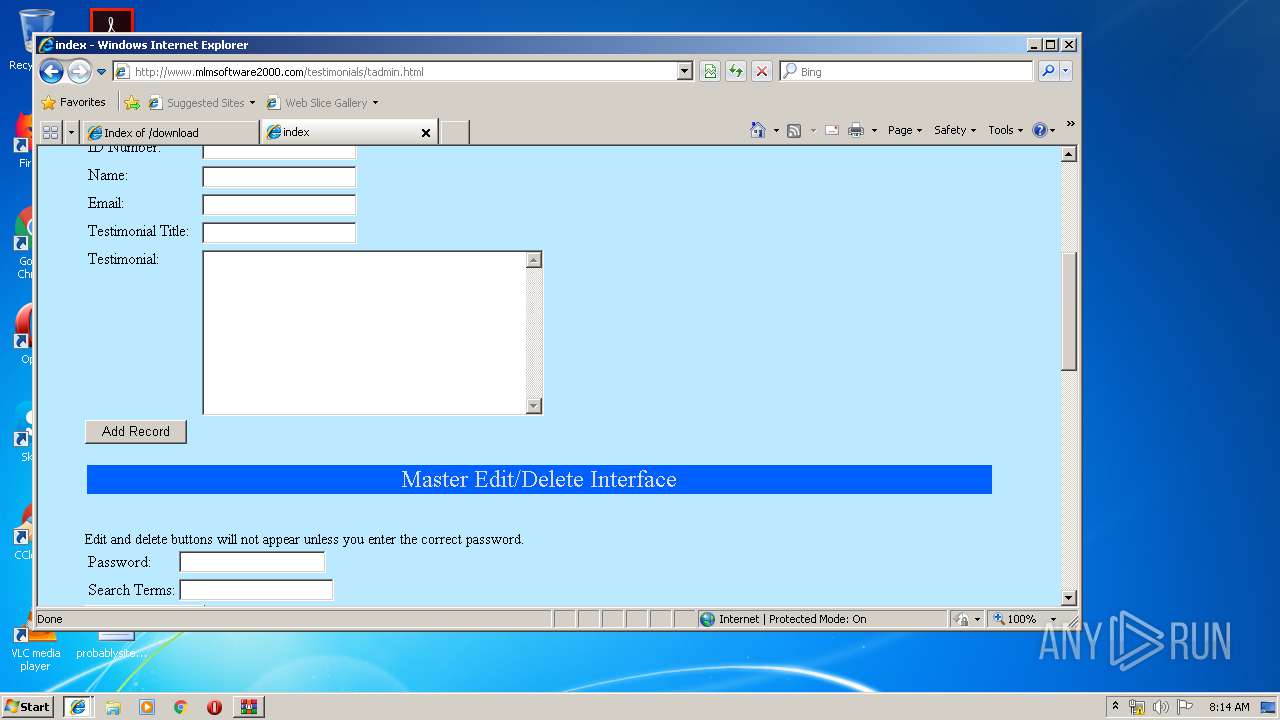
Task: Click Internet Explorer taskbar icon
Action: 78,707
